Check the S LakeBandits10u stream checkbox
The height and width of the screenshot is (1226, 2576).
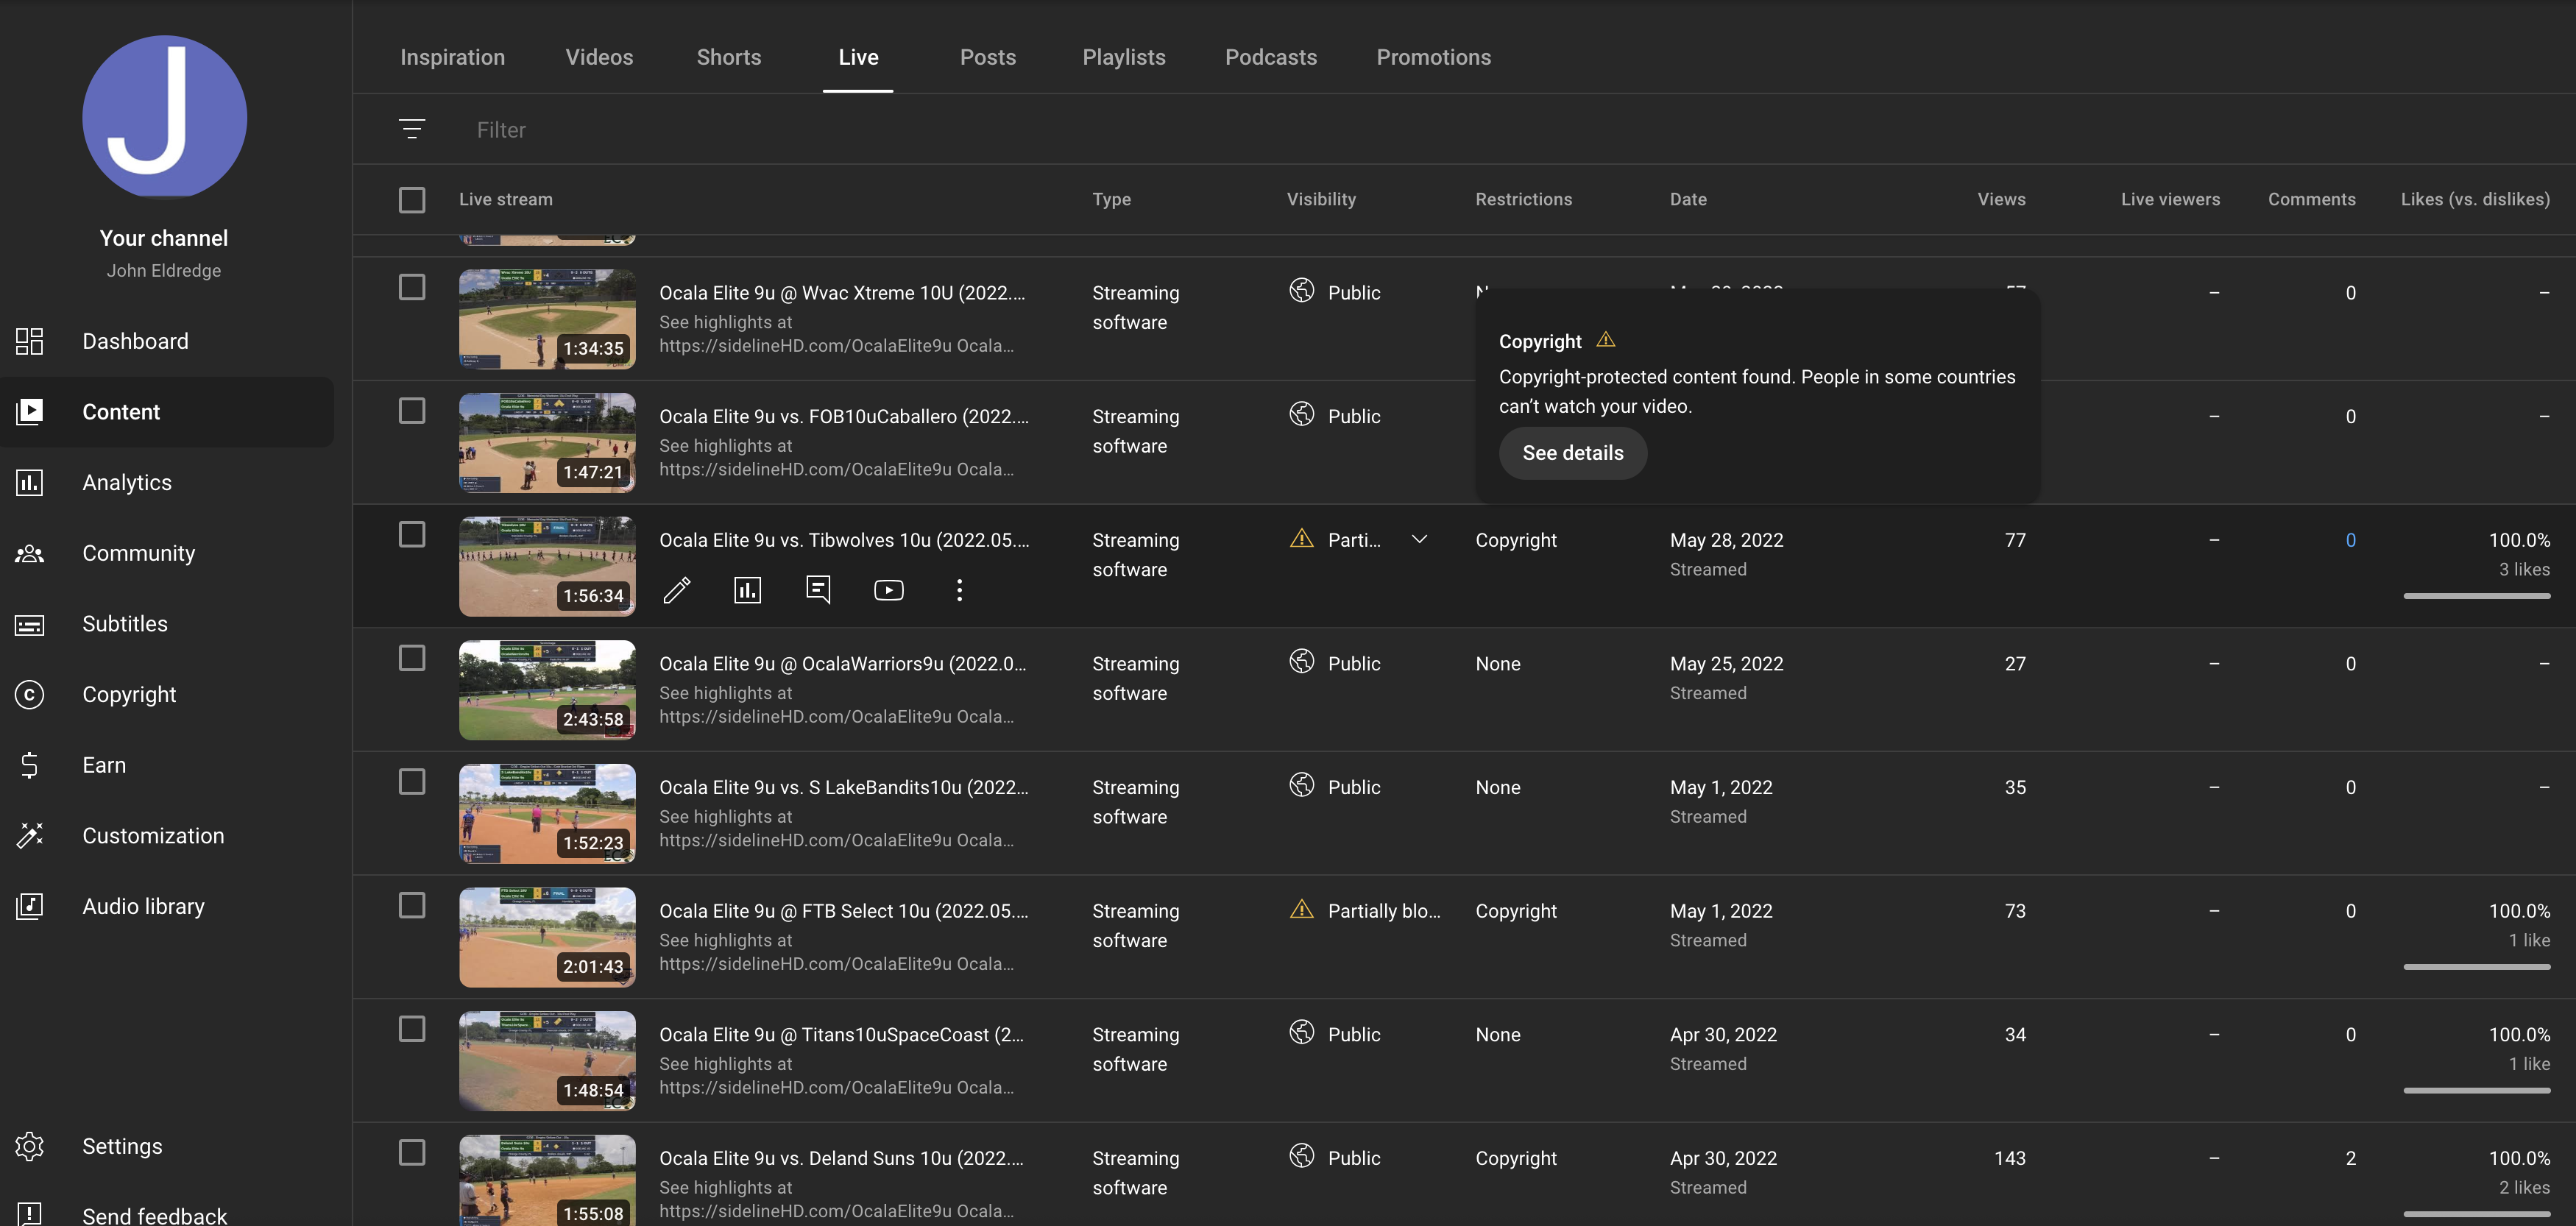coord(412,782)
